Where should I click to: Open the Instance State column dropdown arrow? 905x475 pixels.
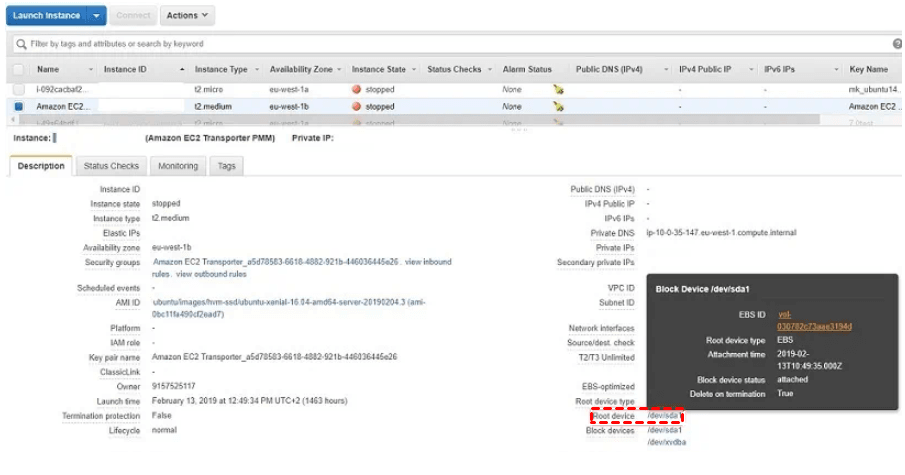pos(414,69)
